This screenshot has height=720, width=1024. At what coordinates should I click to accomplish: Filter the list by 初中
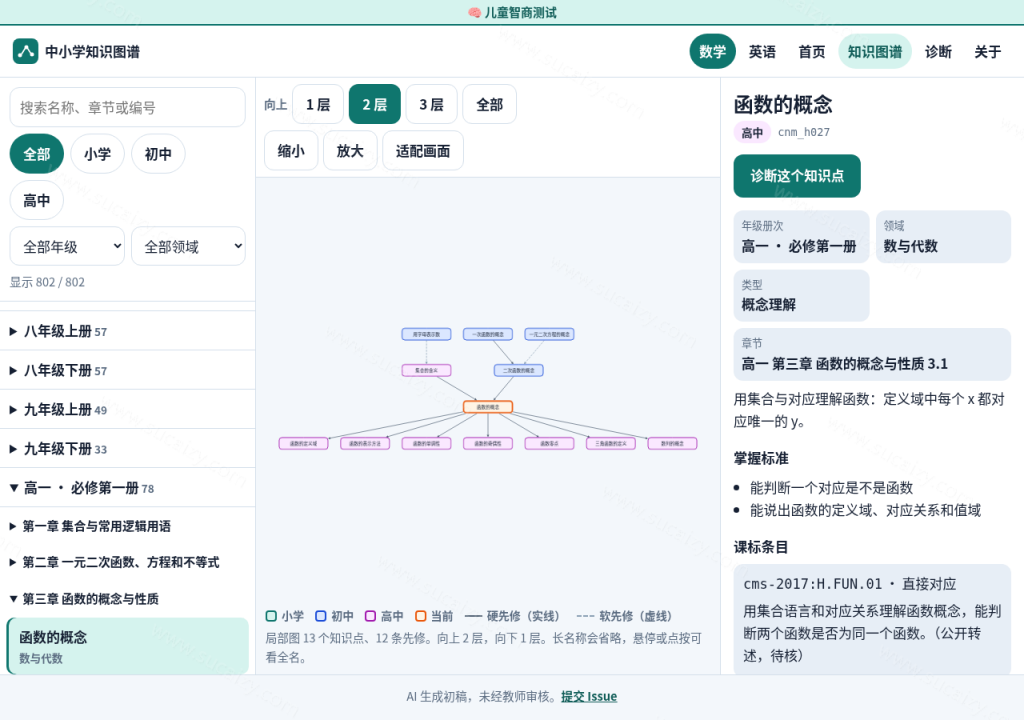(x=158, y=154)
